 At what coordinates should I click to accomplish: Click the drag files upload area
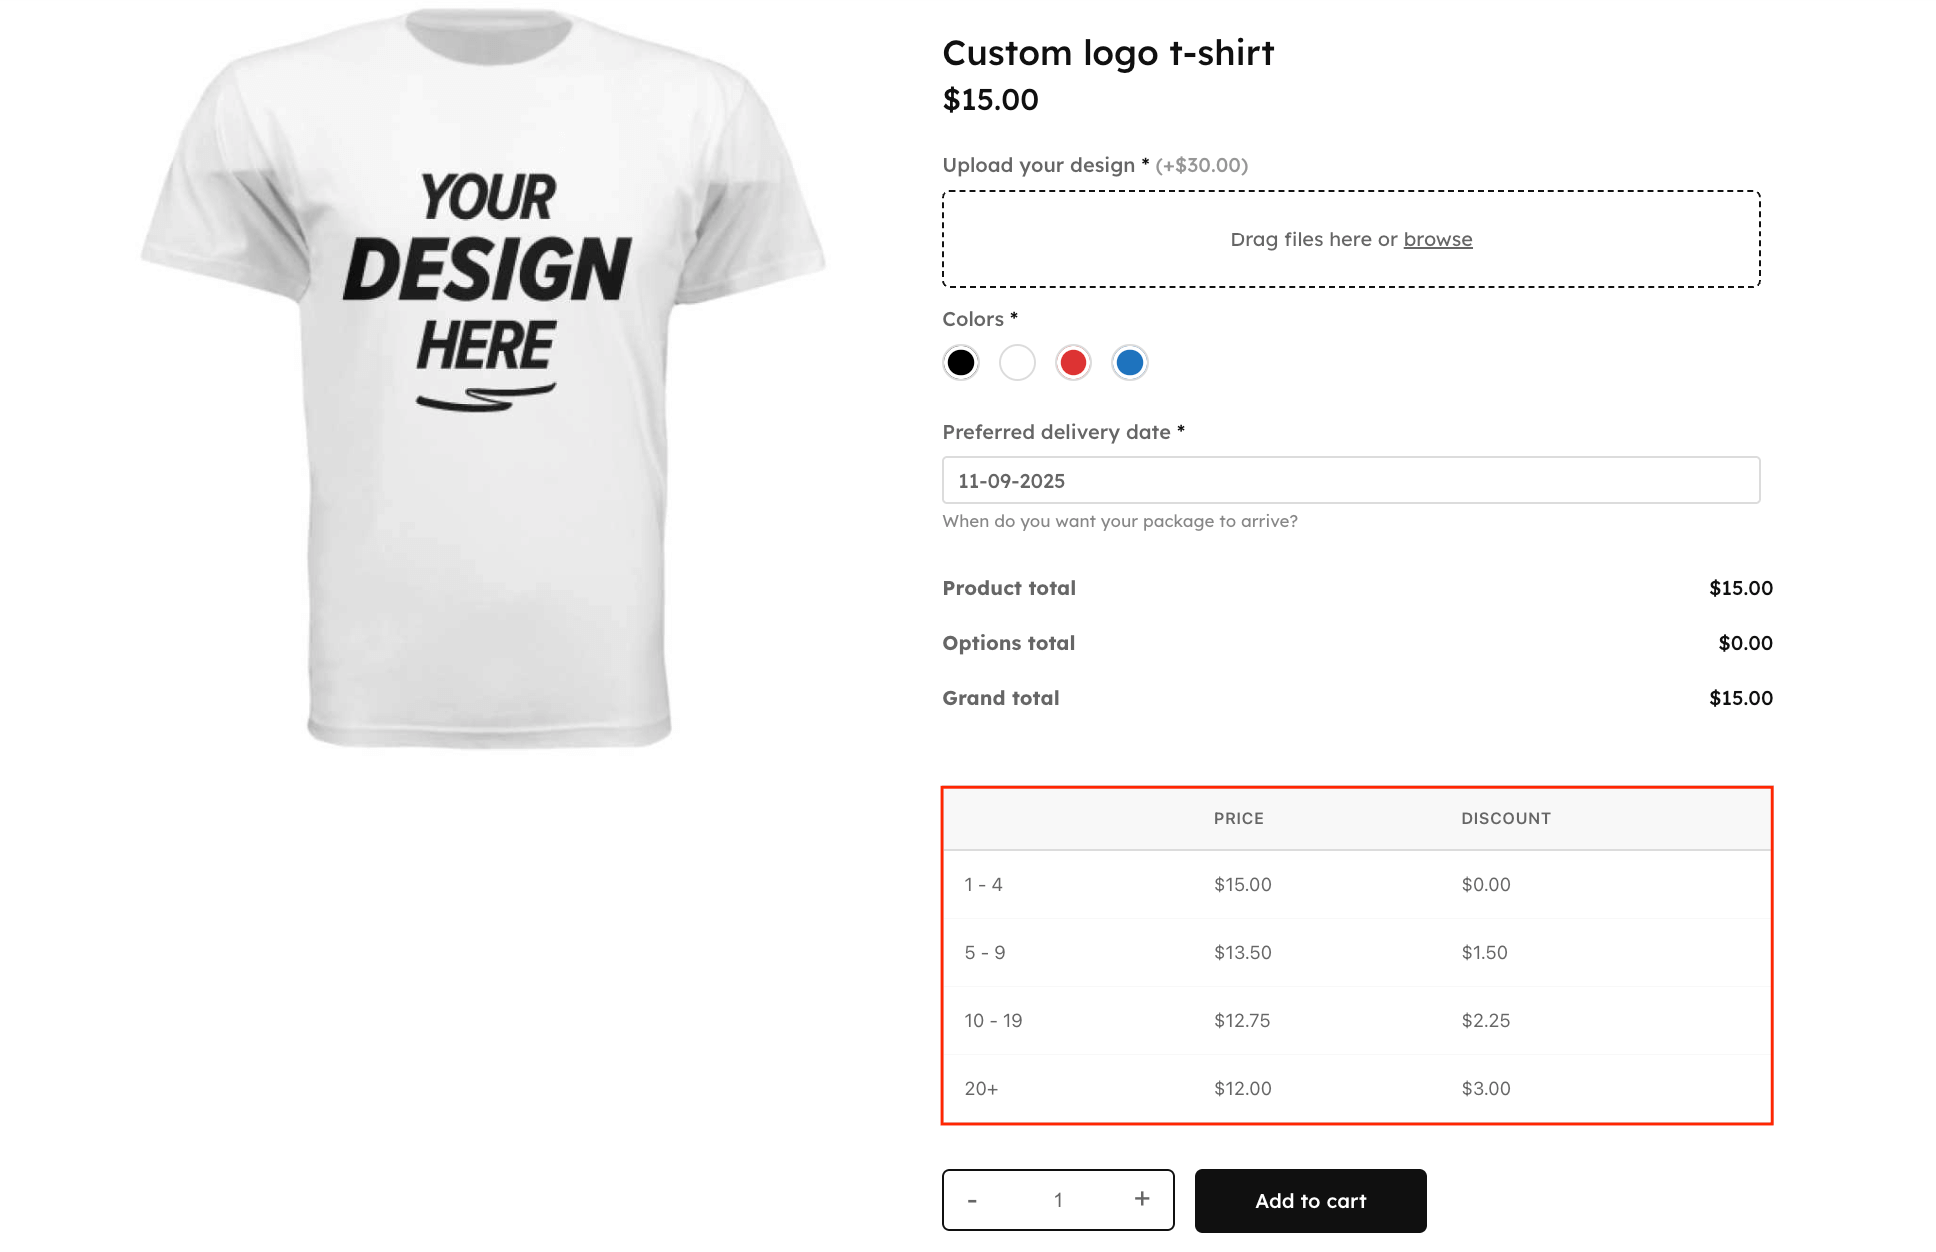[1350, 238]
